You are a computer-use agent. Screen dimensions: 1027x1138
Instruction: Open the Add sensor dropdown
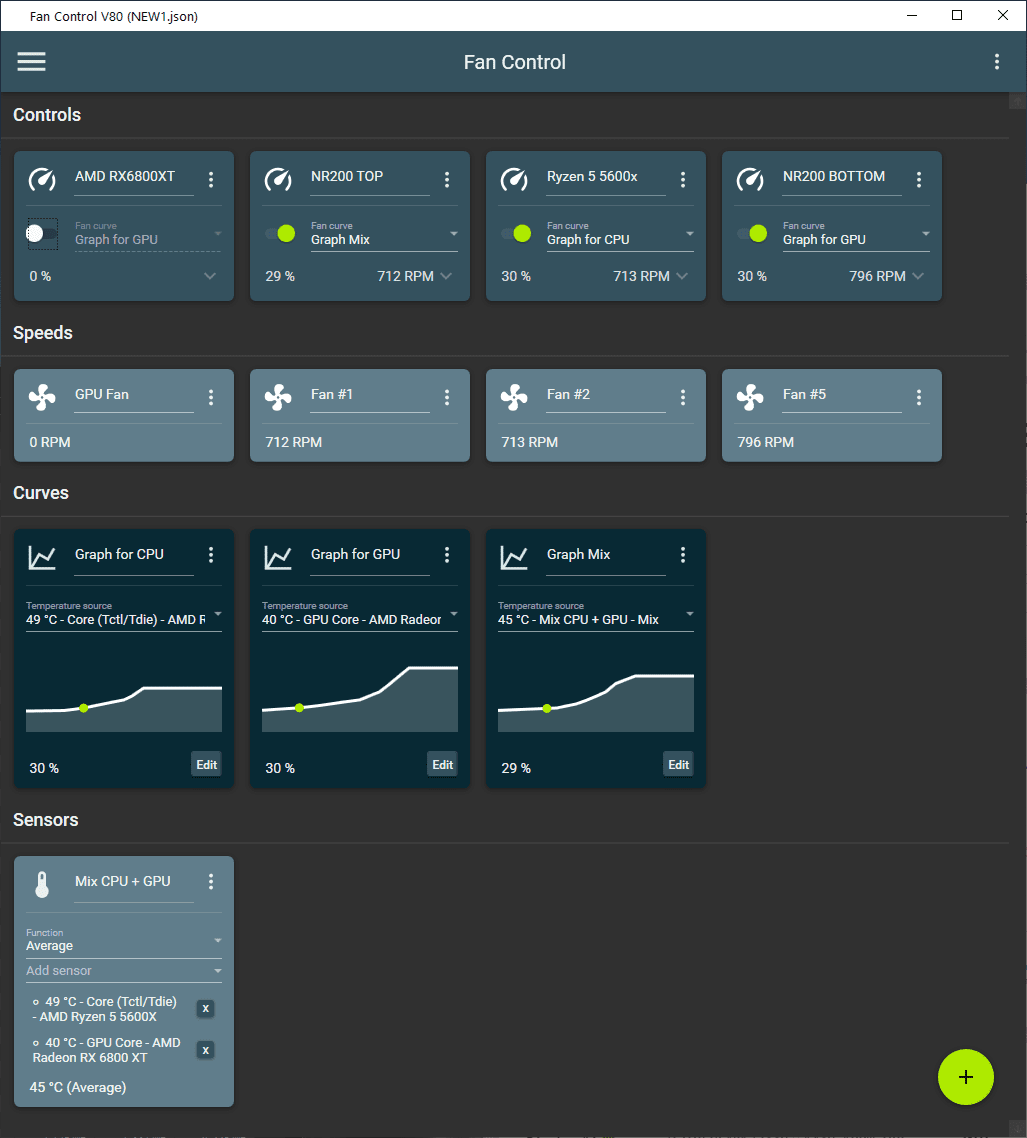tap(124, 971)
